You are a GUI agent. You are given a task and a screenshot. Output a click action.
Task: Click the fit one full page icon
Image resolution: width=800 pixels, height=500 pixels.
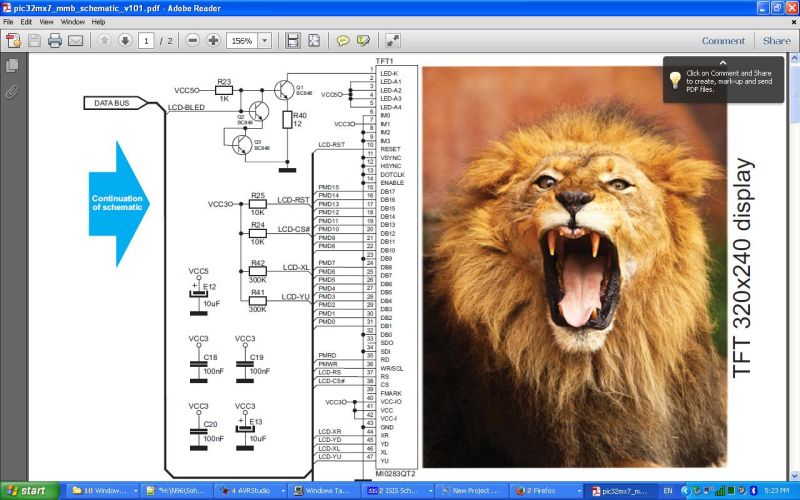[x=314, y=40]
